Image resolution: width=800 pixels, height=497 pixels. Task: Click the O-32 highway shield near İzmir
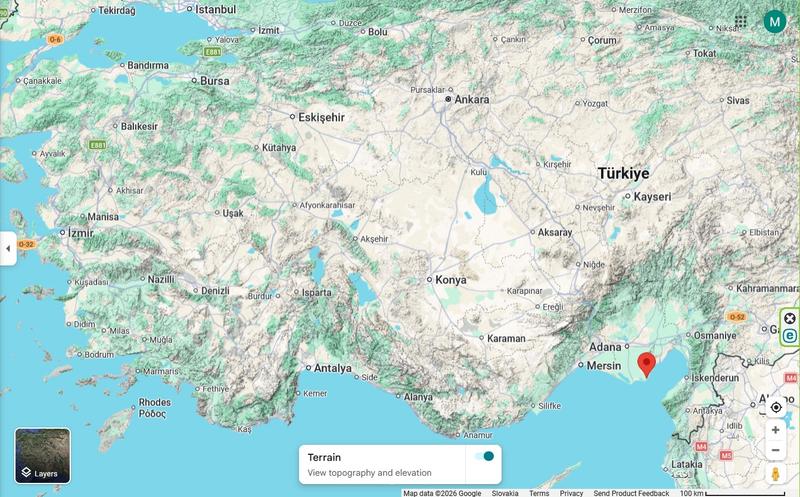coord(26,244)
